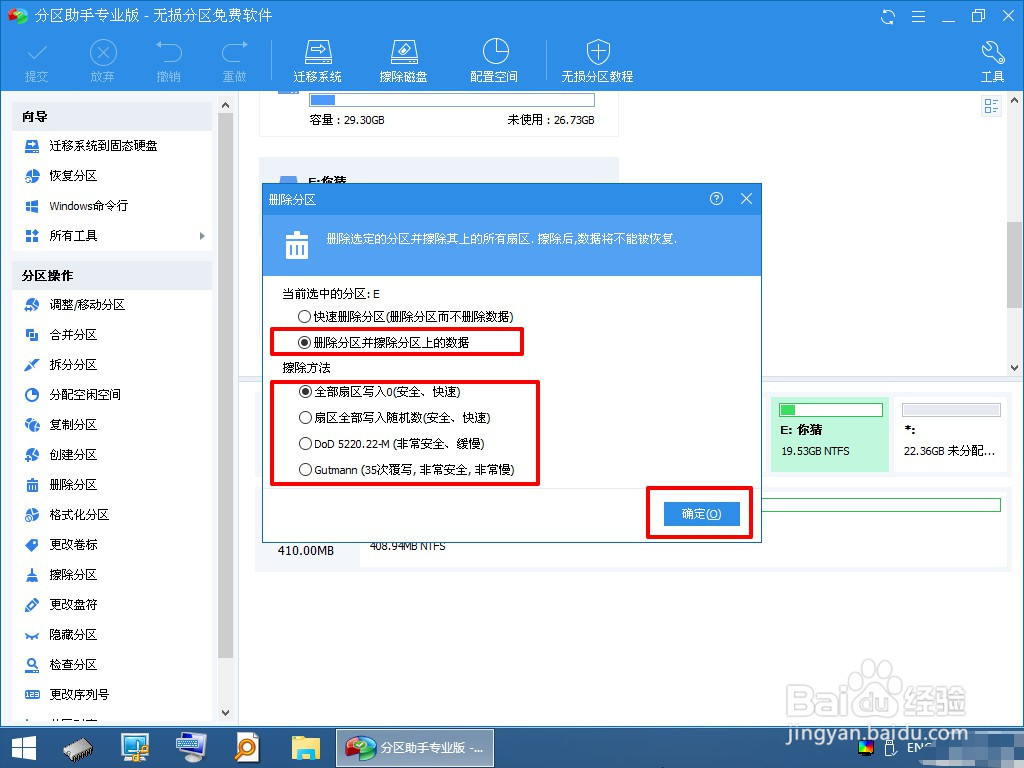Click the 重做 (redo) toolbar icon
The image size is (1024, 768).
coord(234,62)
